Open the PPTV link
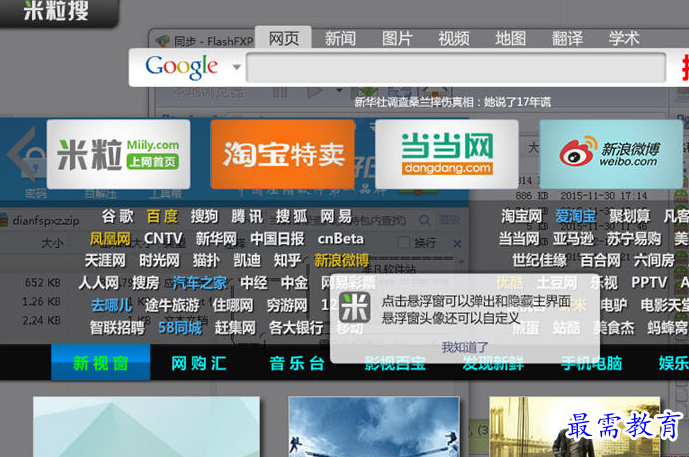This screenshot has height=457, width=689. (649, 283)
